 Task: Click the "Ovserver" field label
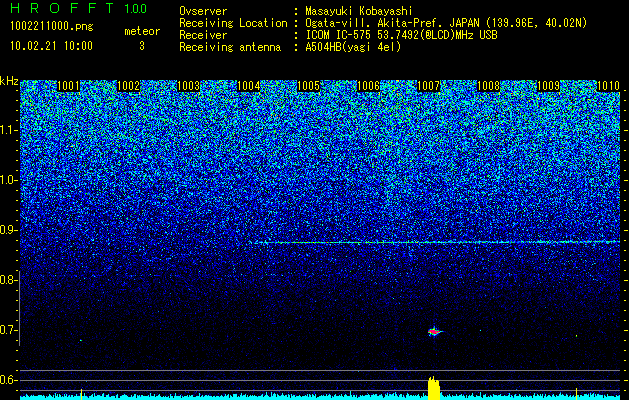(203, 11)
